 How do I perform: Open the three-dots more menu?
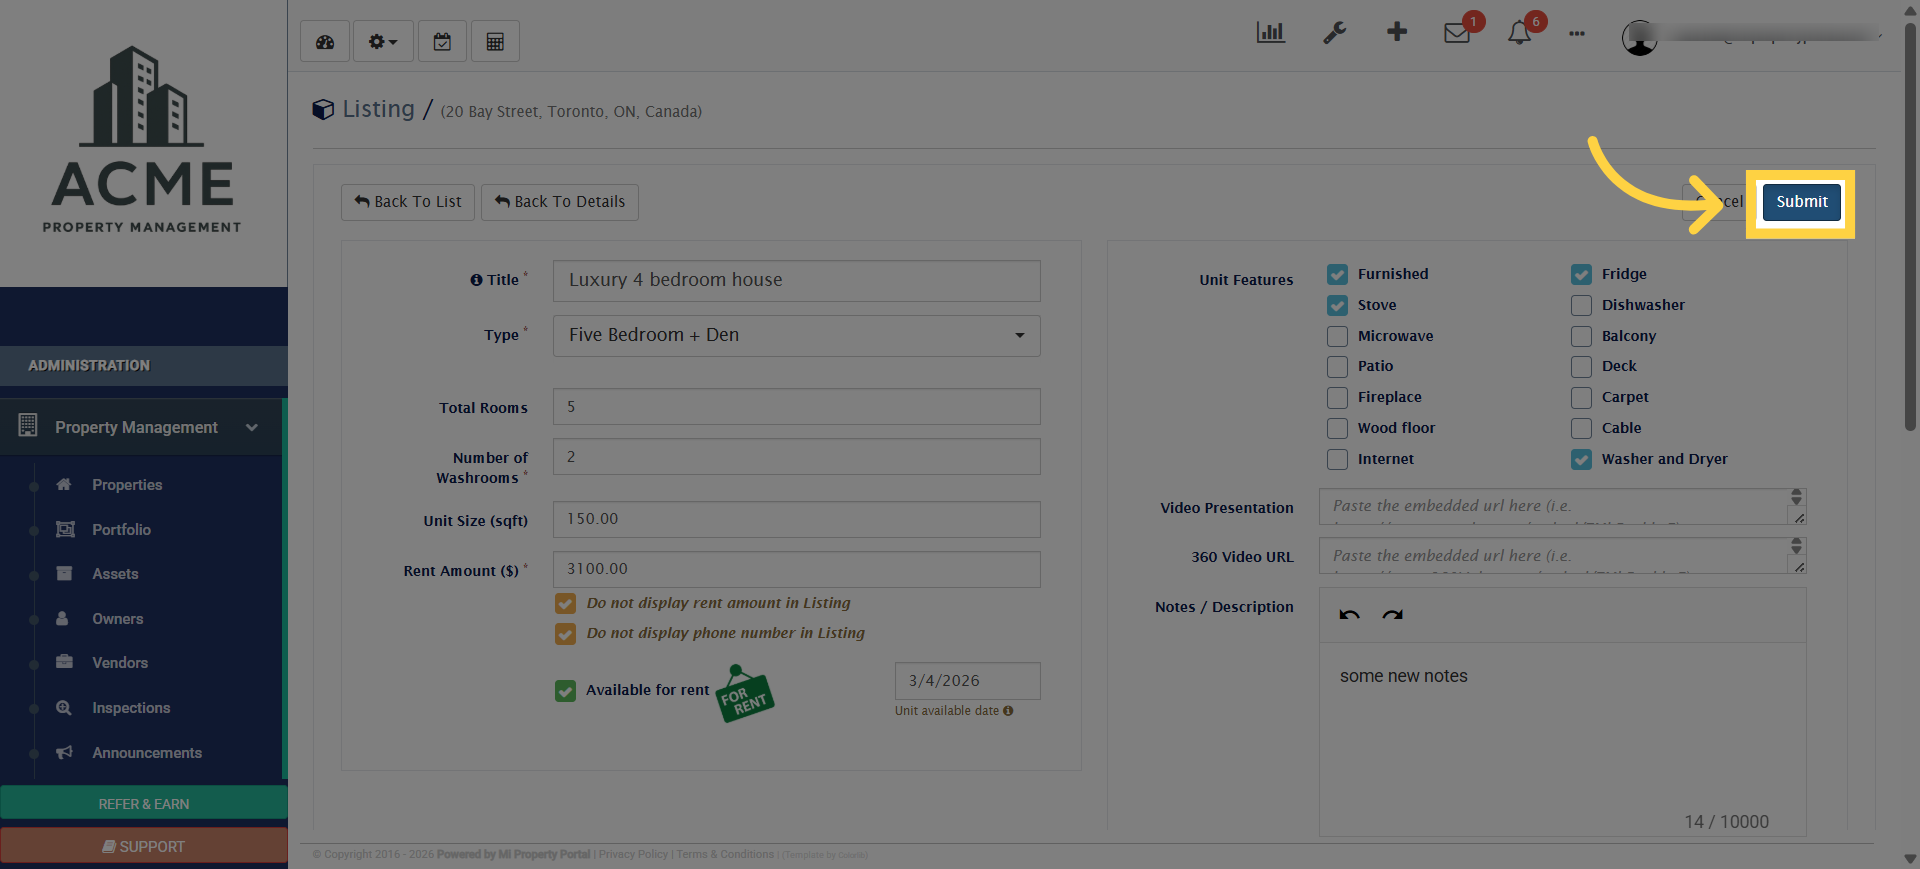click(x=1577, y=34)
